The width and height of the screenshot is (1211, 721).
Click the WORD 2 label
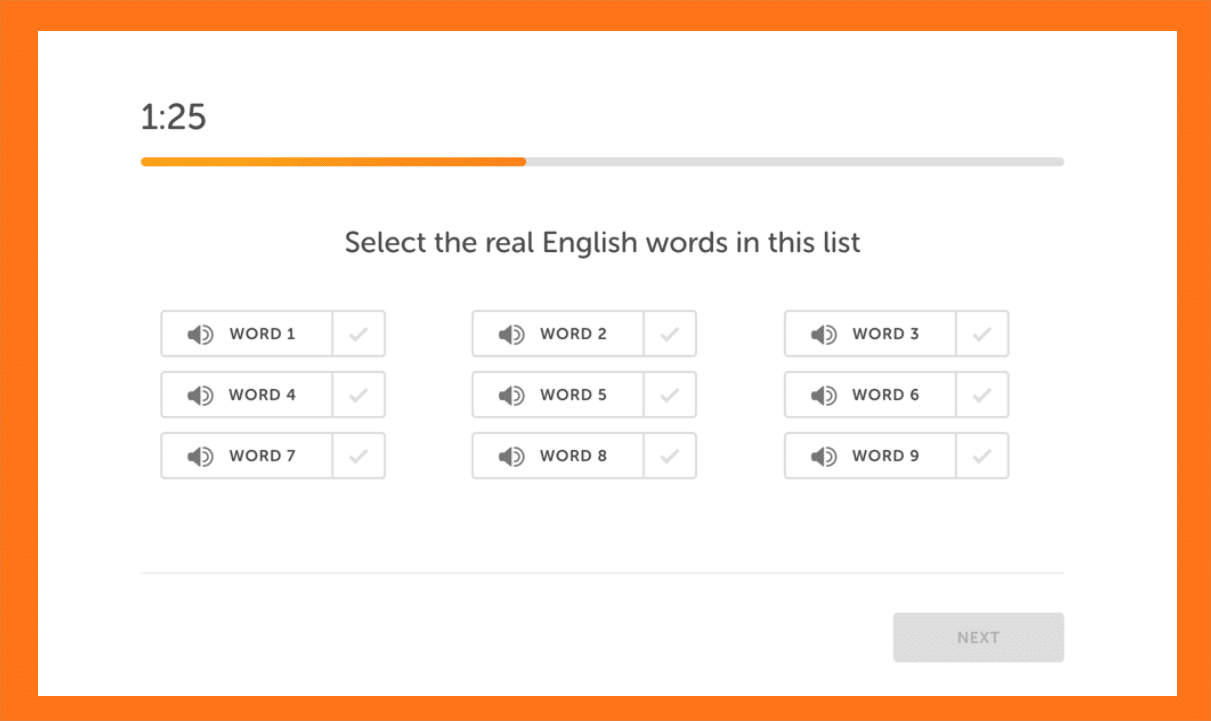pyautogui.click(x=573, y=334)
